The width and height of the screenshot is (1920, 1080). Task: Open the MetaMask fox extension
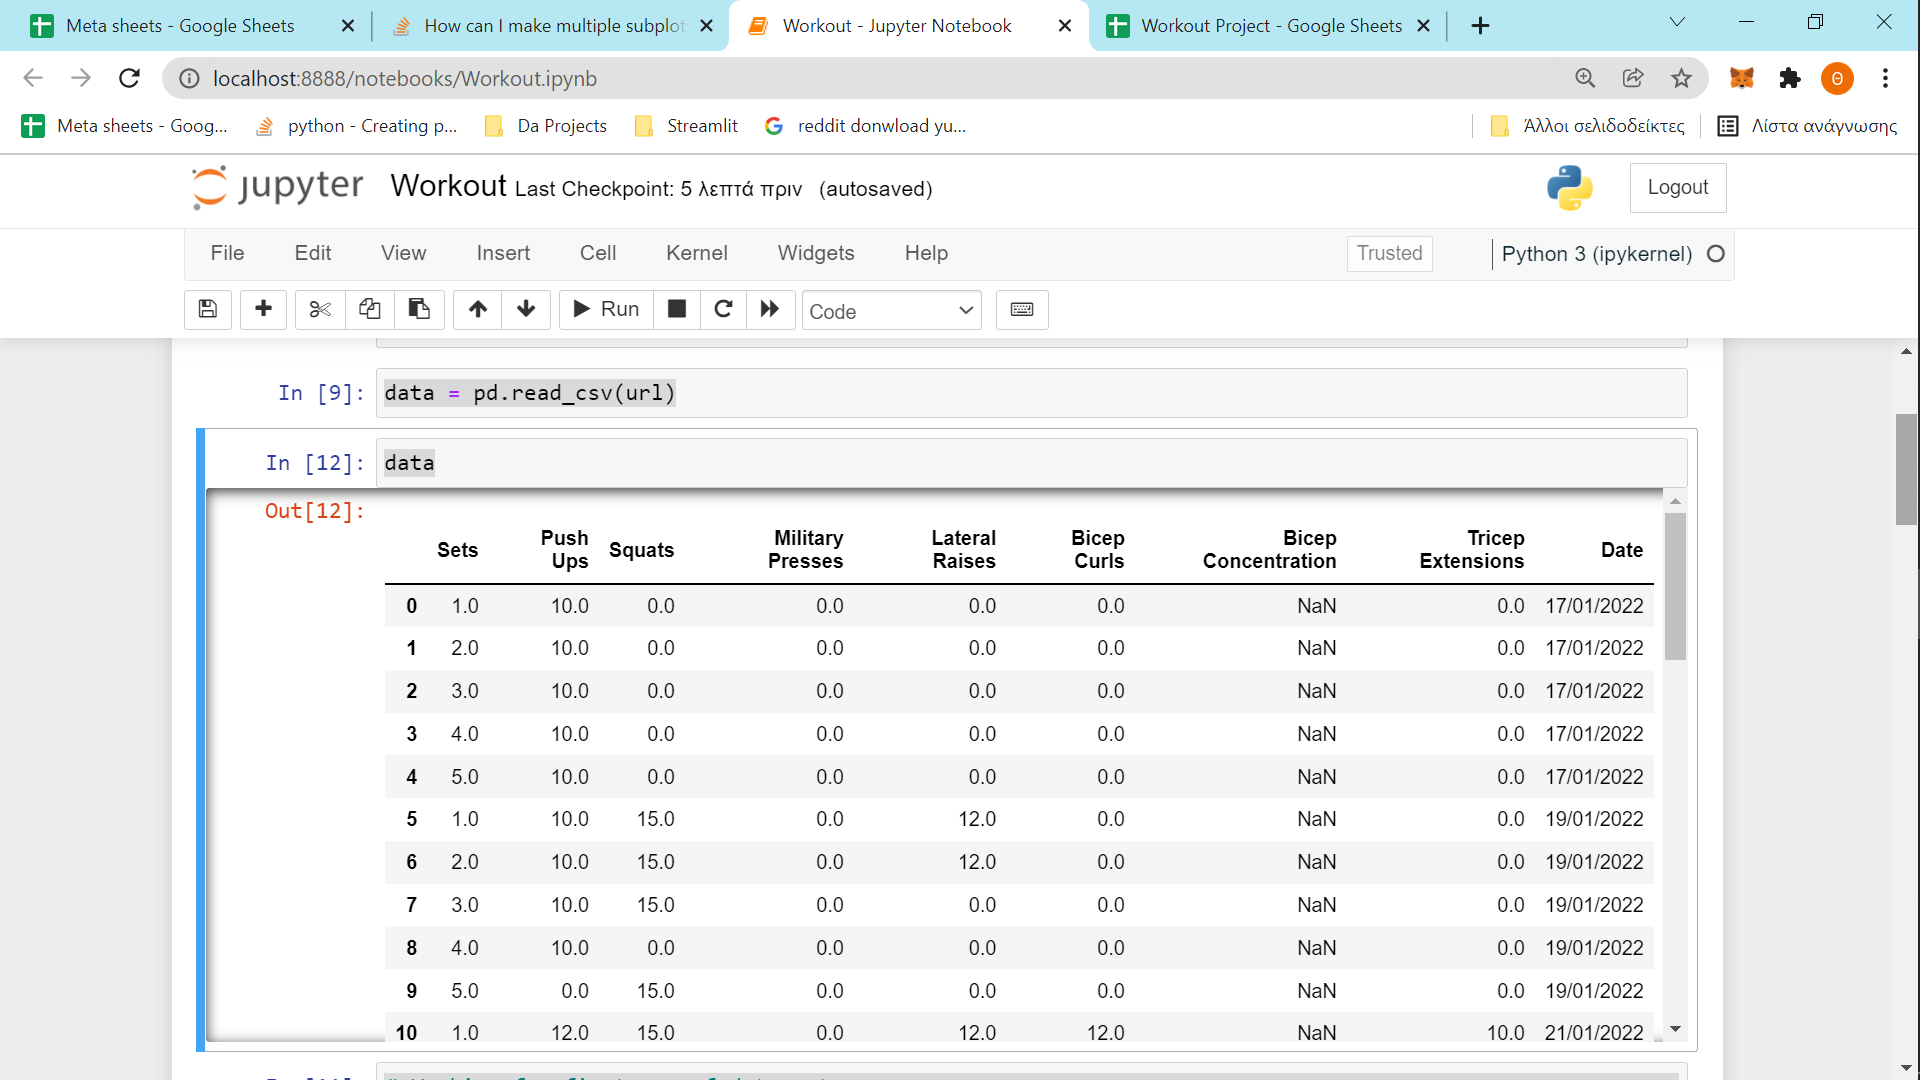1742,78
